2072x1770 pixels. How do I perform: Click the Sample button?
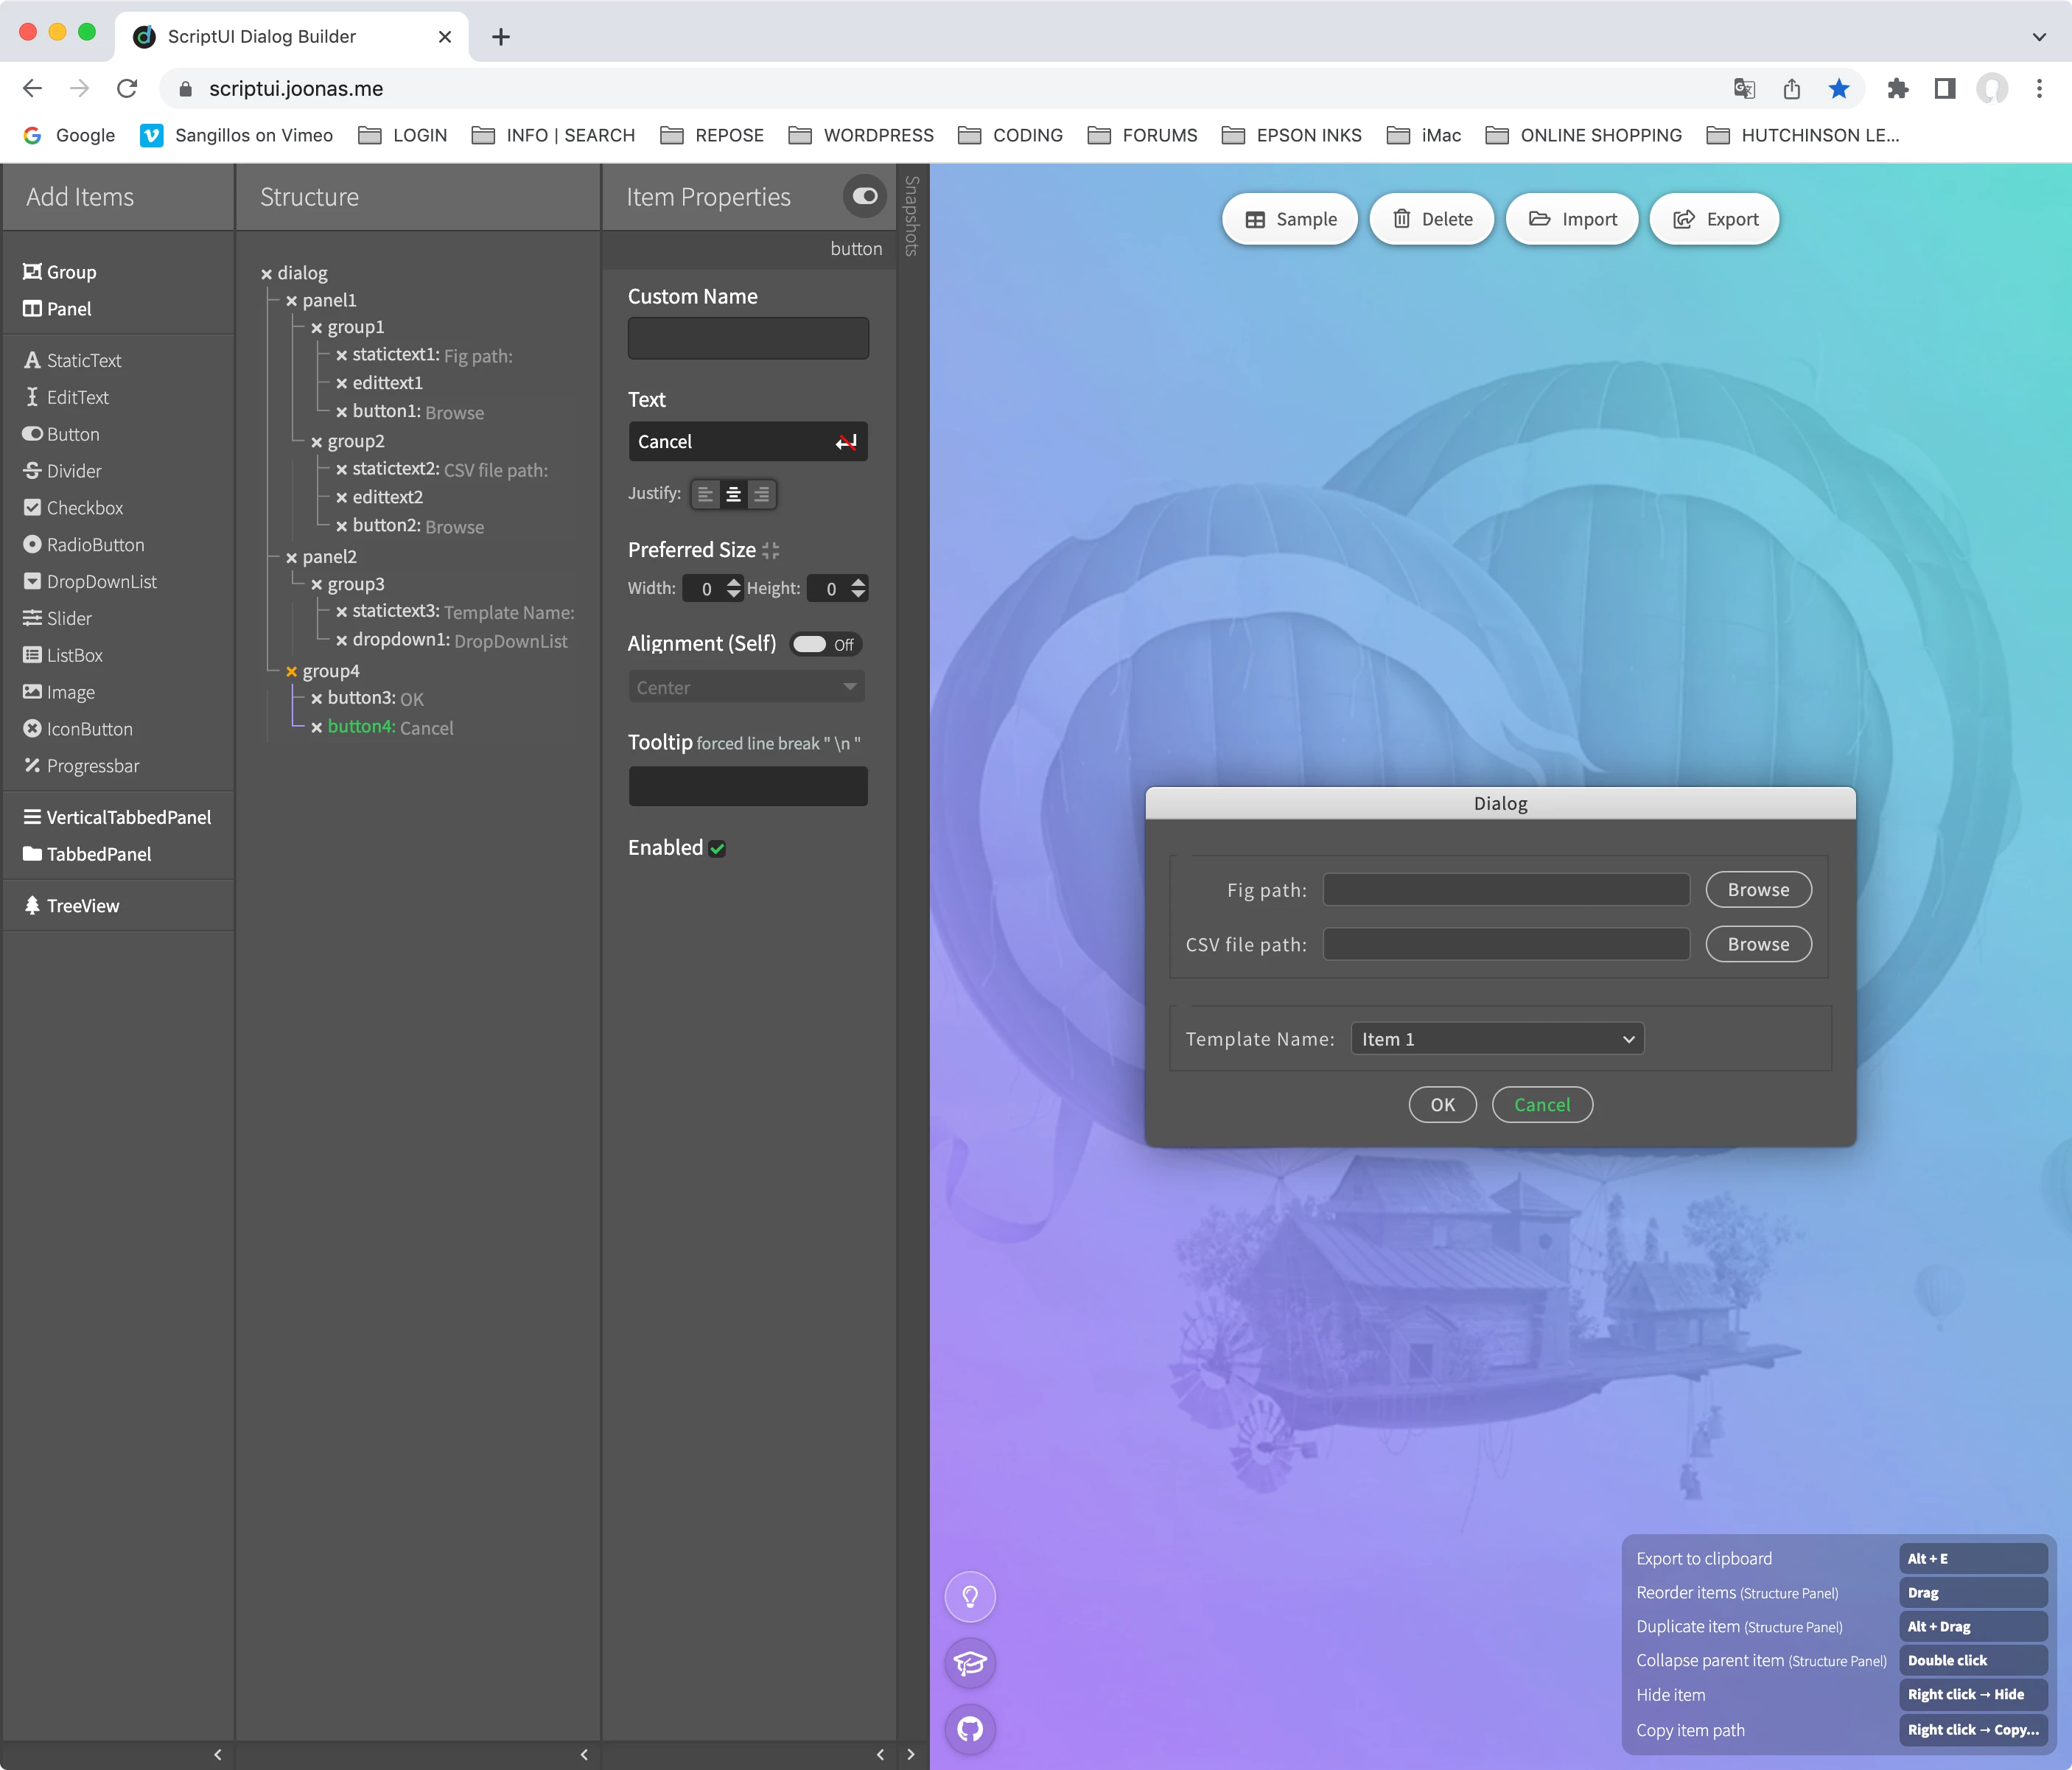click(1289, 219)
